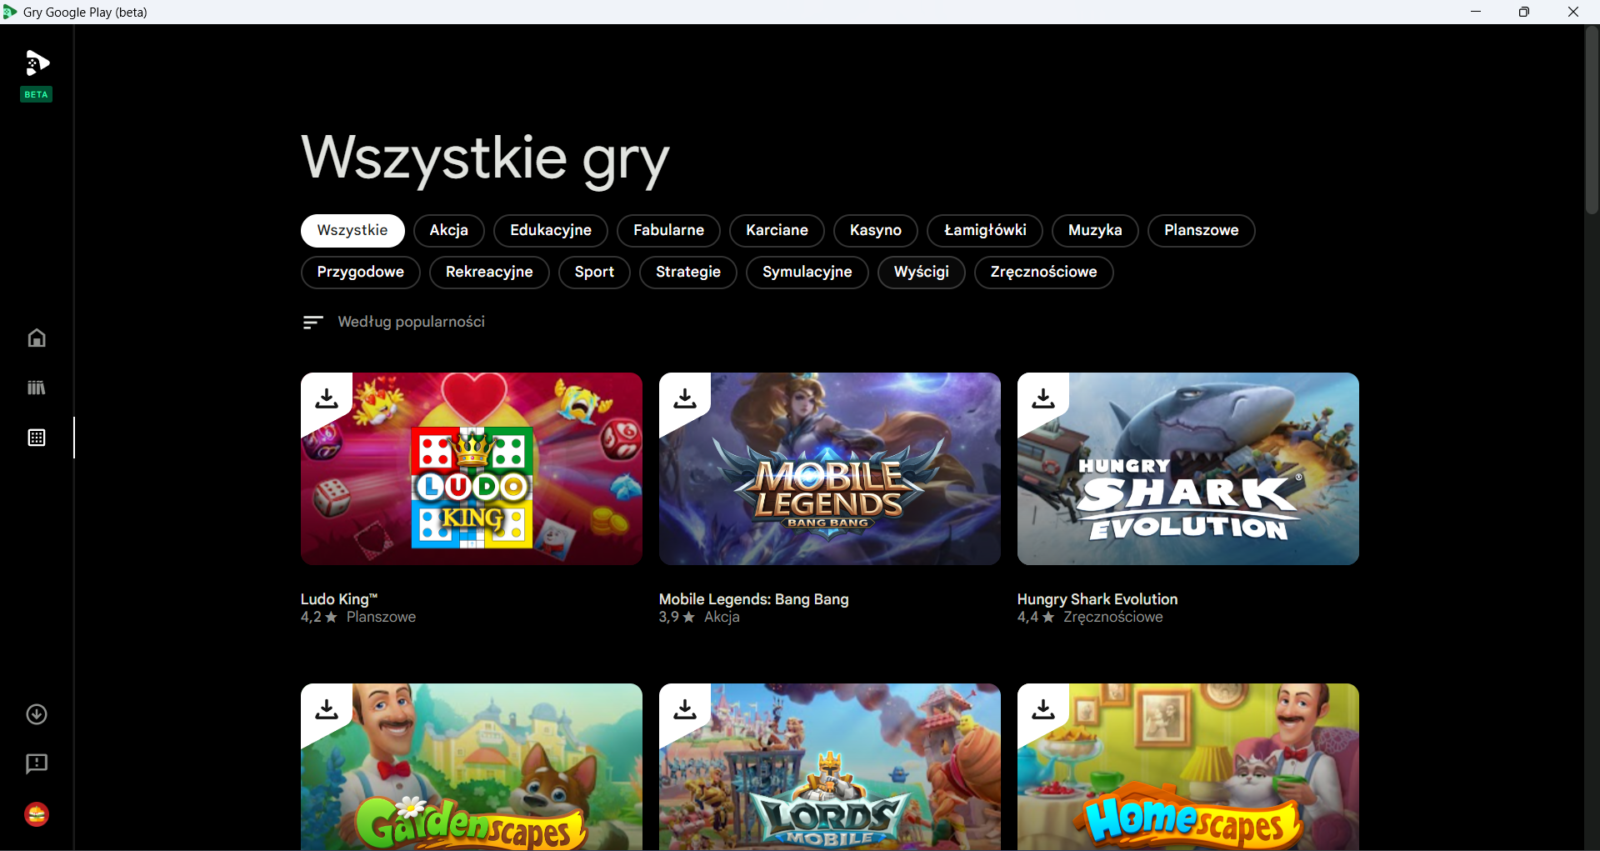Toggle the Akcja category filter

click(449, 230)
